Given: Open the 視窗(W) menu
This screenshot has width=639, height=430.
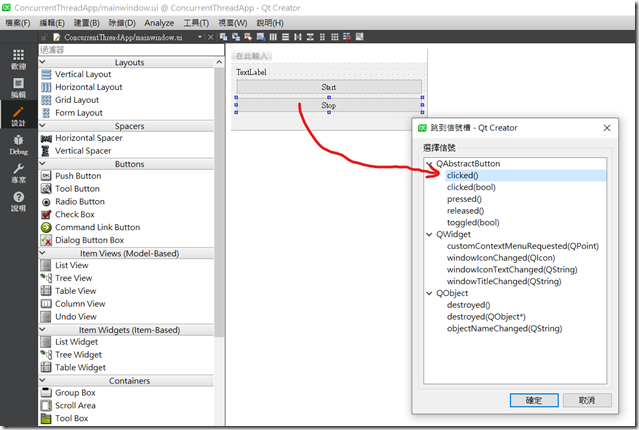Looking at the screenshot, I should coord(232,23).
